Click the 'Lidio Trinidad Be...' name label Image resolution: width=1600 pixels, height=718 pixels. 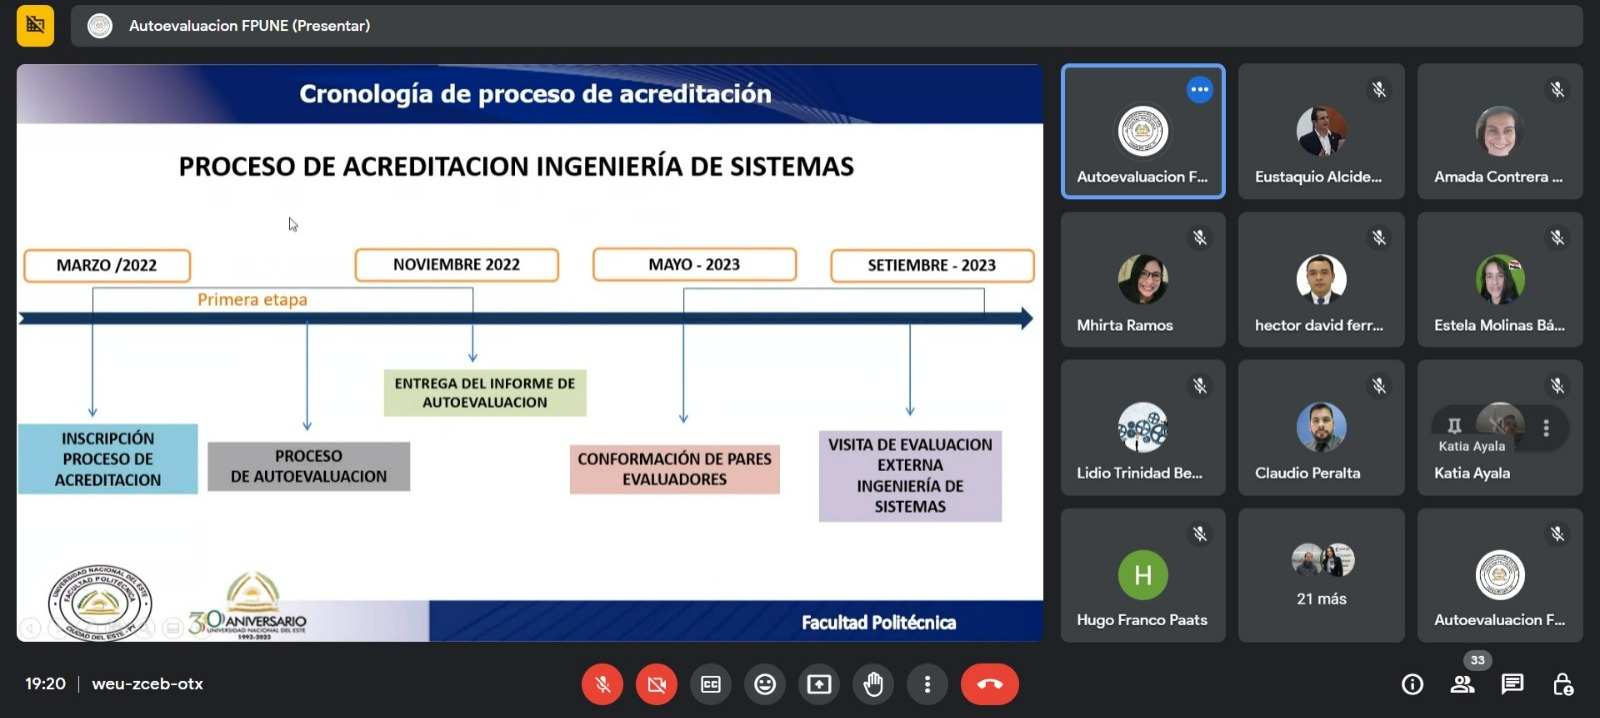click(1140, 473)
